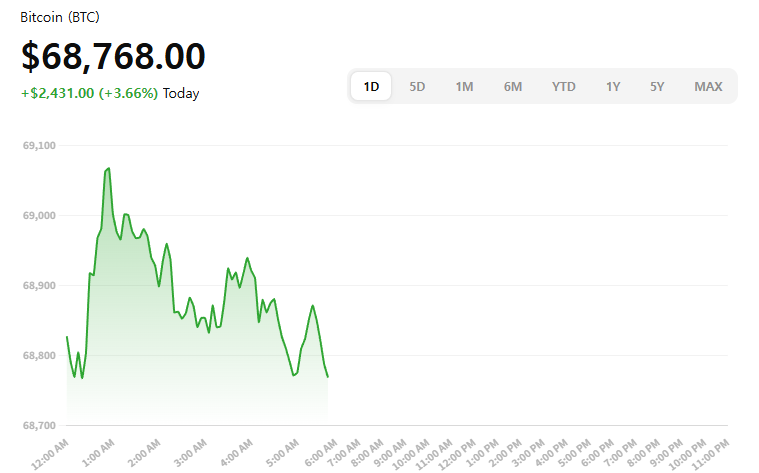The image size is (759, 473).
Task: Click the 11:00 PM x-axis label
Action: (711, 452)
